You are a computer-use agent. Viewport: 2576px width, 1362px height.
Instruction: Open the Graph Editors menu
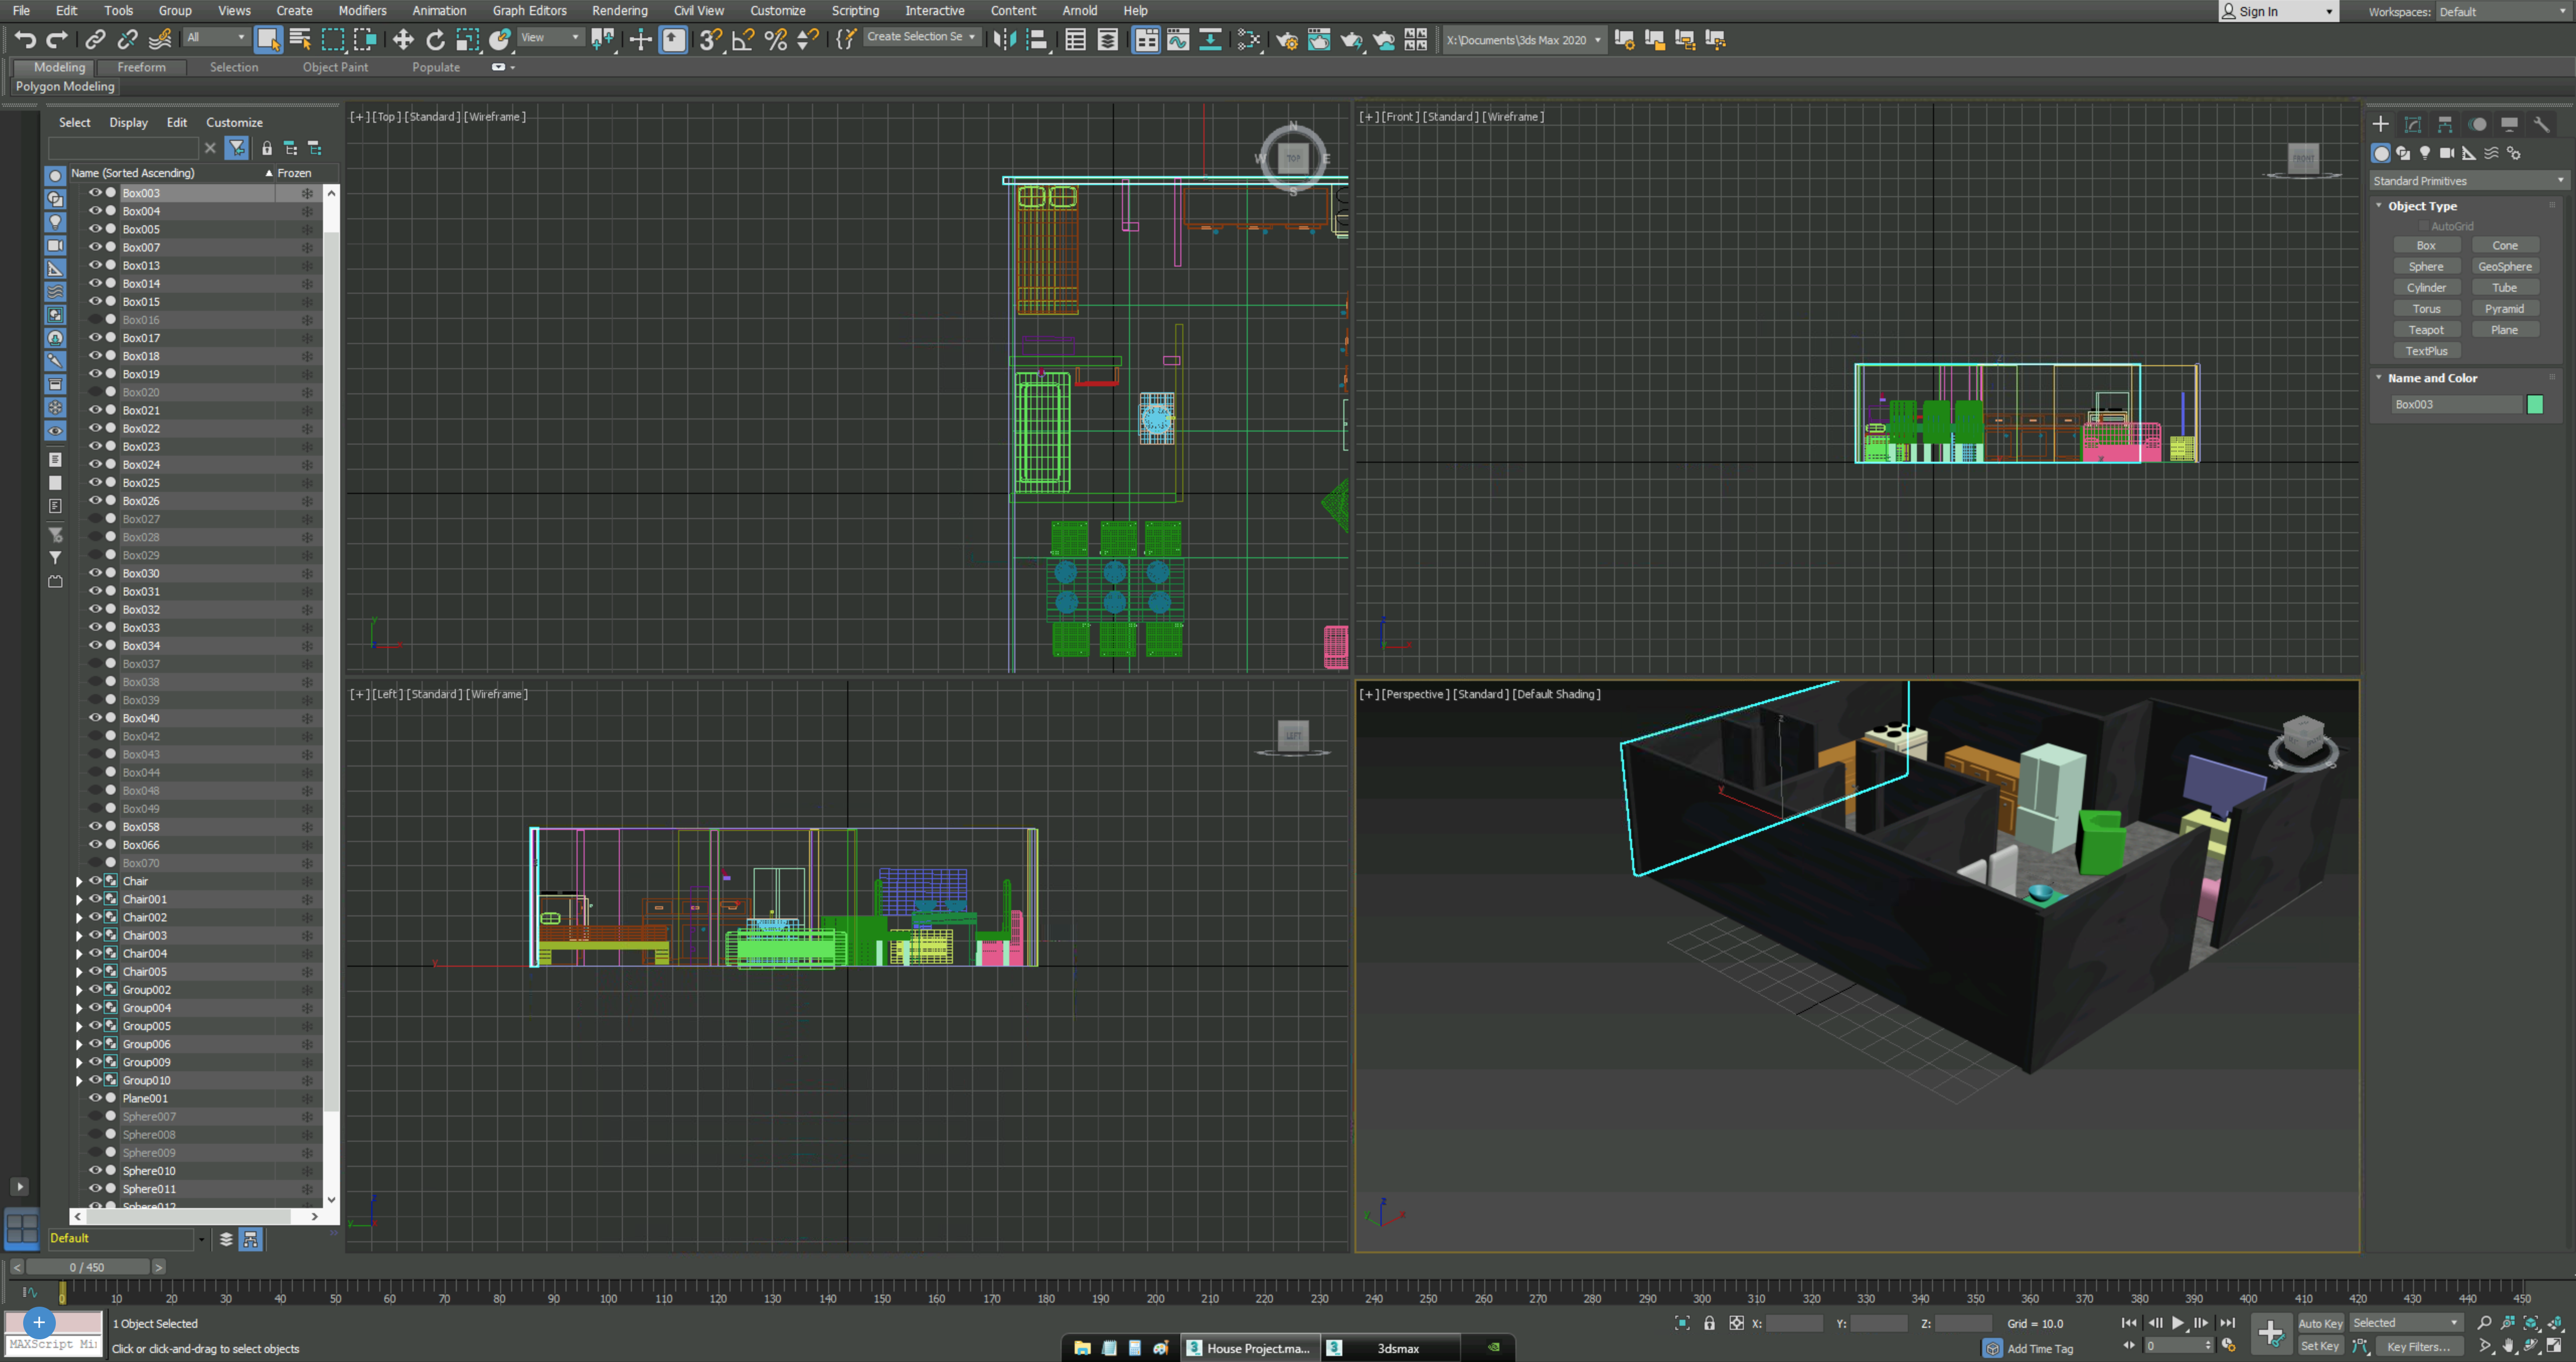tap(529, 11)
